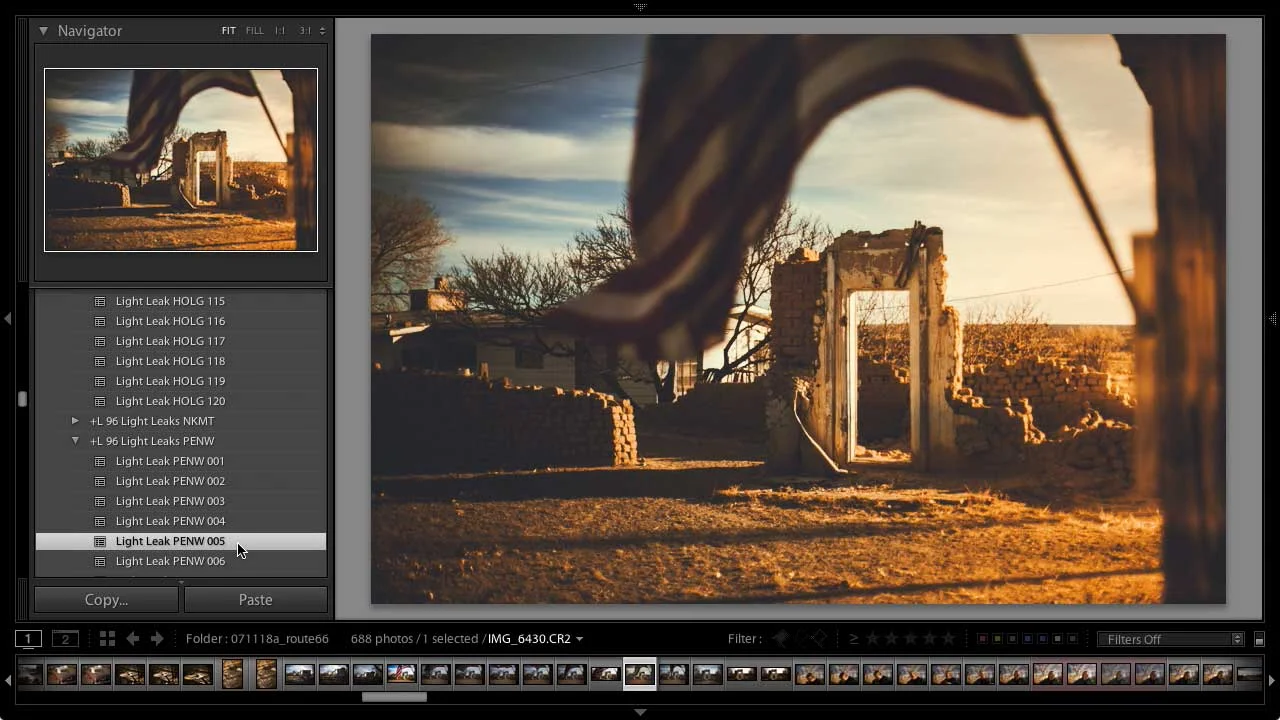
Task: Filter by two stars rating
Action: point(891,639)
